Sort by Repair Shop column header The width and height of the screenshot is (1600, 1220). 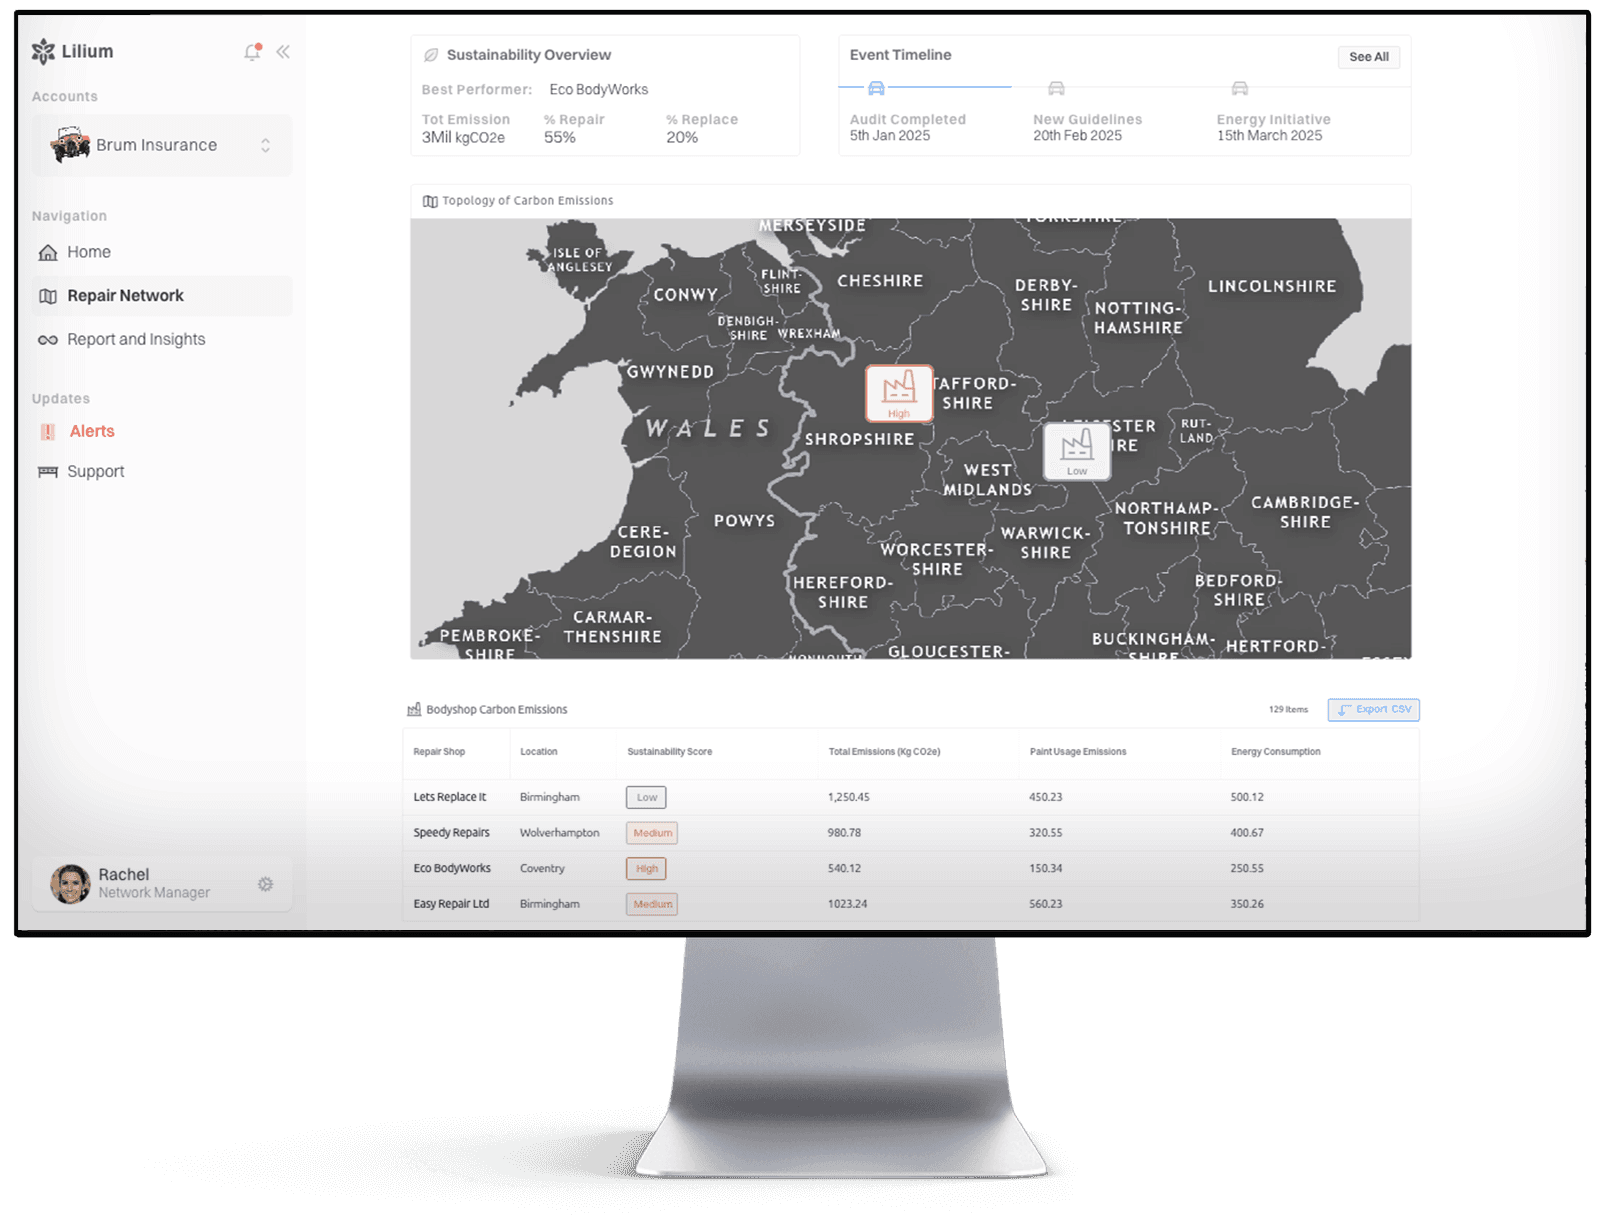pos(439,752)
